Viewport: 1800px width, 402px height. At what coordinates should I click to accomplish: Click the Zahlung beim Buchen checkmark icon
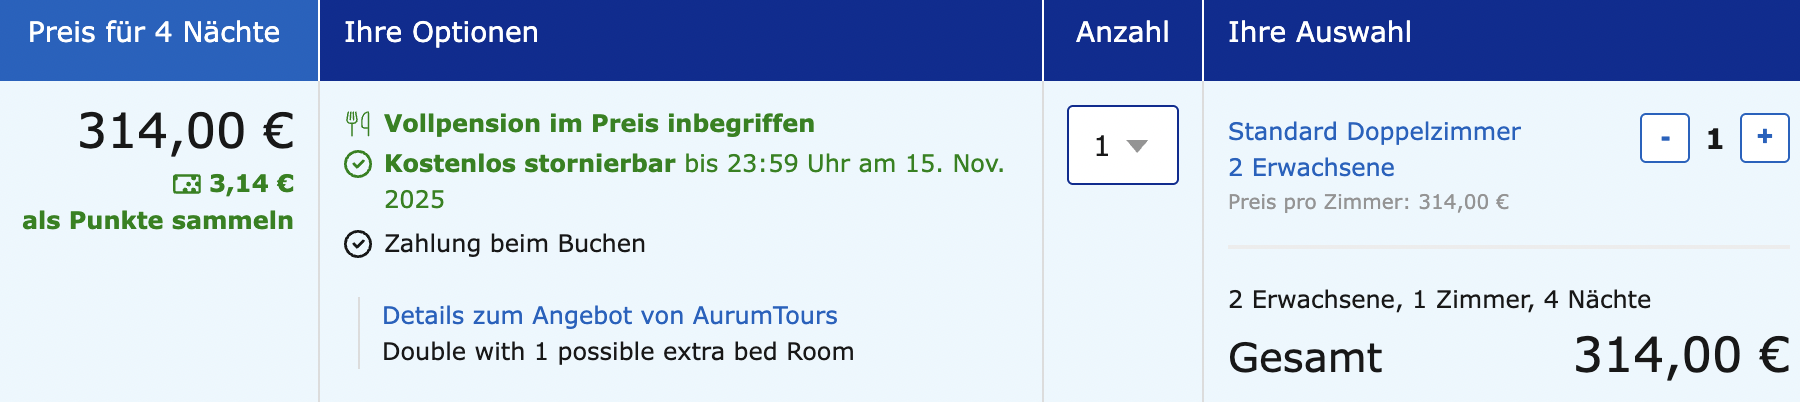coord(357,244)
